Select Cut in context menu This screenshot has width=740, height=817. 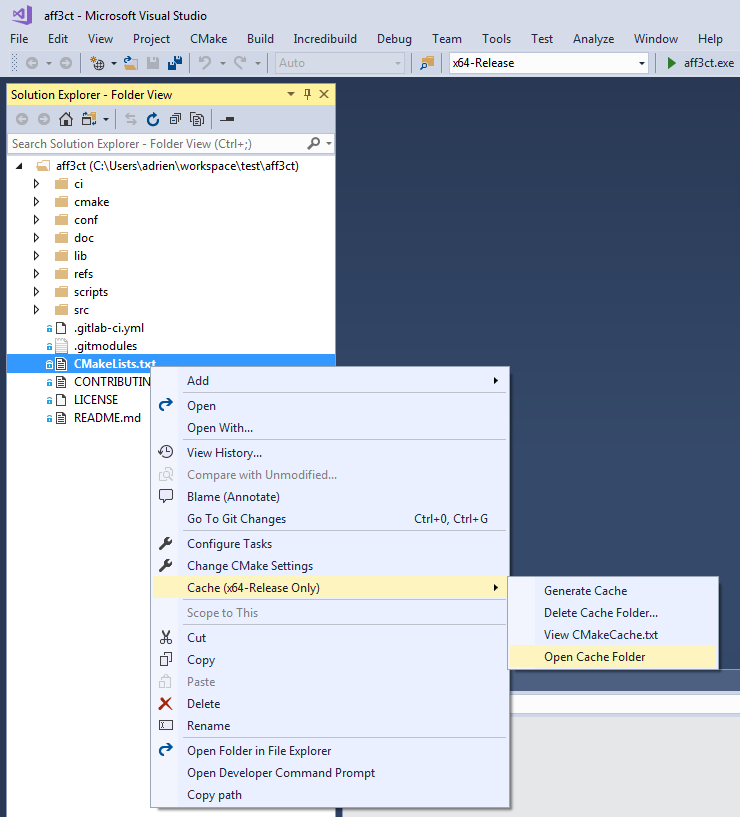330,638
